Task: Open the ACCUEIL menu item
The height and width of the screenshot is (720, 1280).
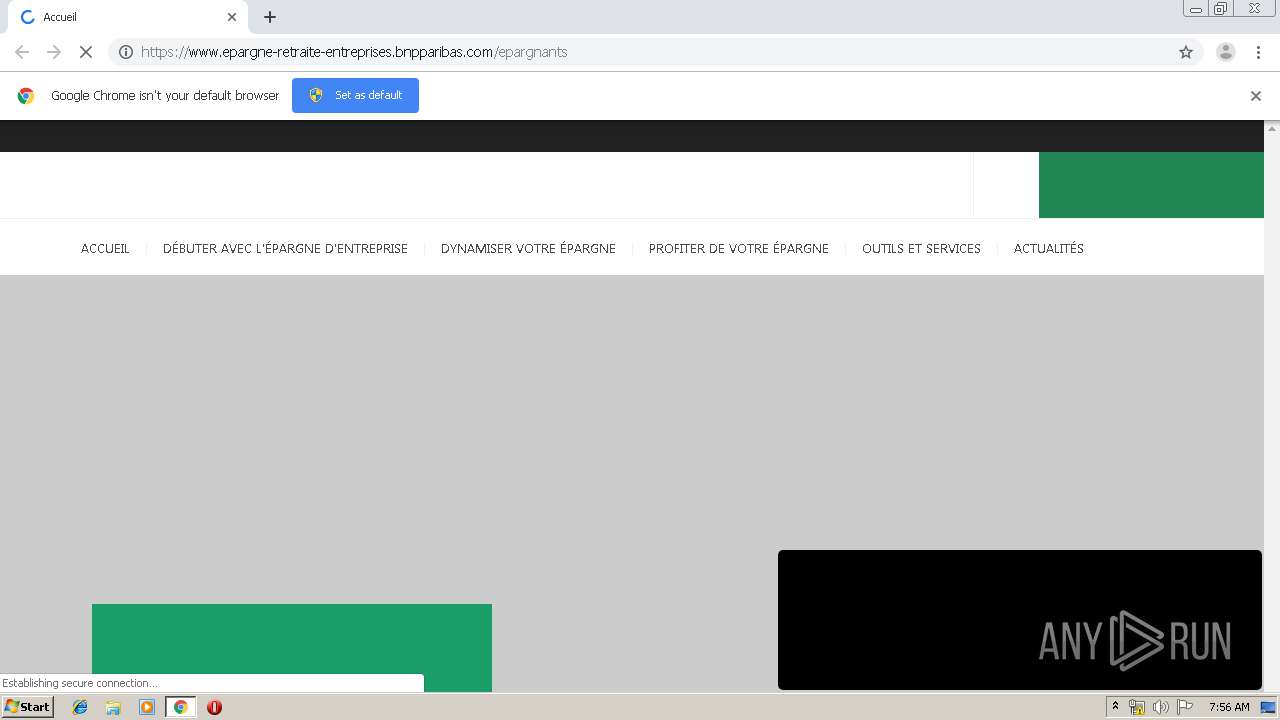Action: click(x=105, y=248)
